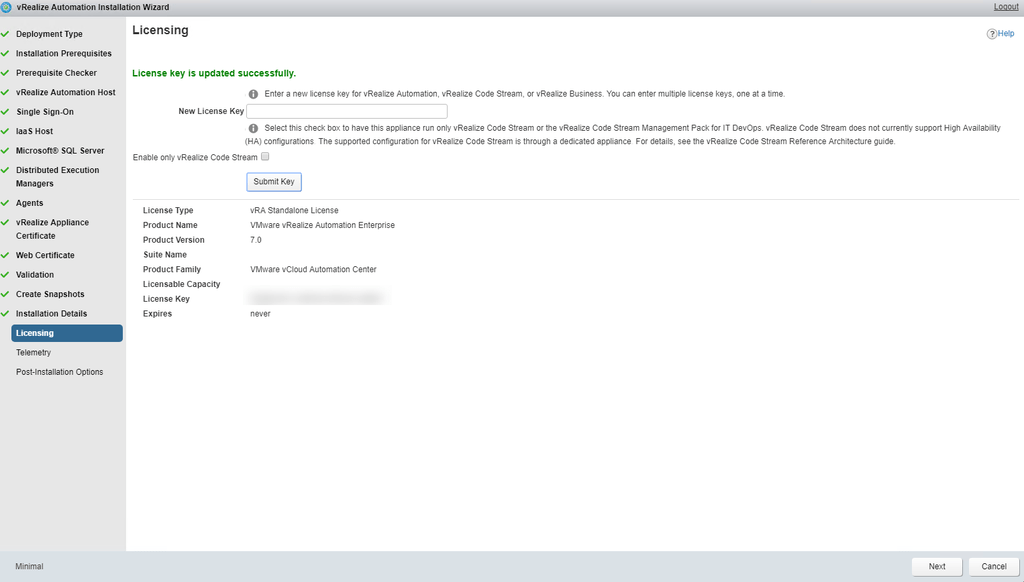Image resolution: width=1024 pixels, height=582 pixels.
Task: Open the Single Sign-On step
Action: point(44,112)
